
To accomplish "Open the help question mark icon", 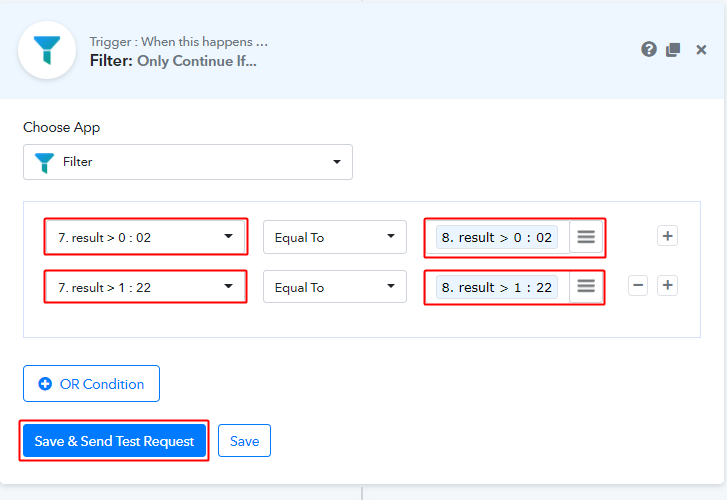I will 649,49.
